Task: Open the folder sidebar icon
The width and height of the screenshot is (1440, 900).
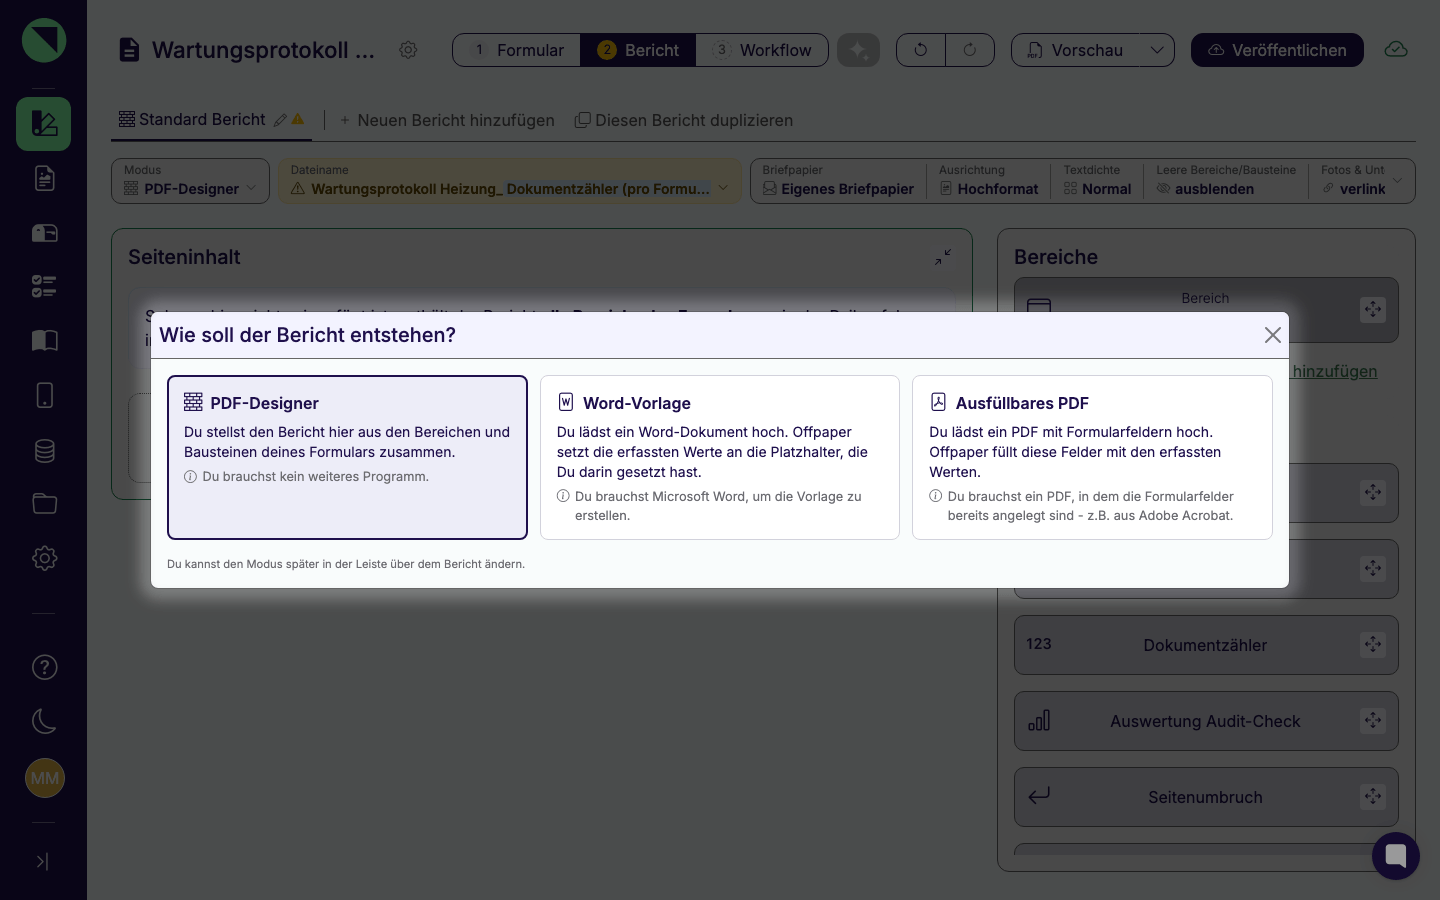Action: pyautogui.click(x=44, y=504)
